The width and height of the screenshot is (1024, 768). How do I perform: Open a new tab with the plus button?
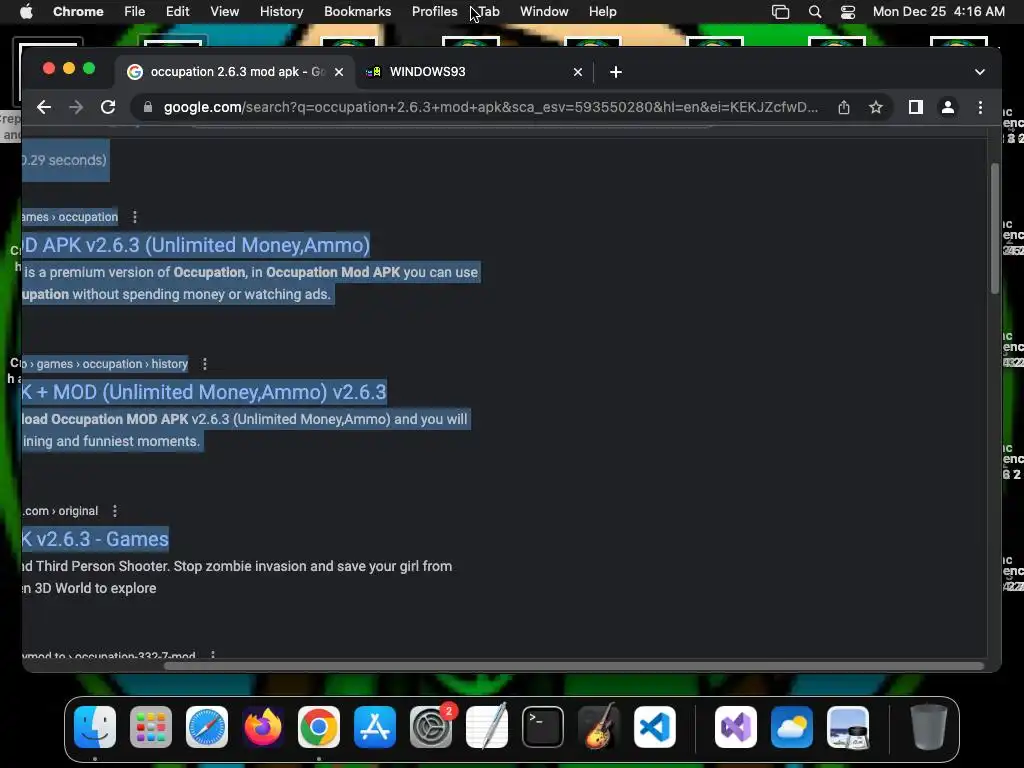[616, 72]
